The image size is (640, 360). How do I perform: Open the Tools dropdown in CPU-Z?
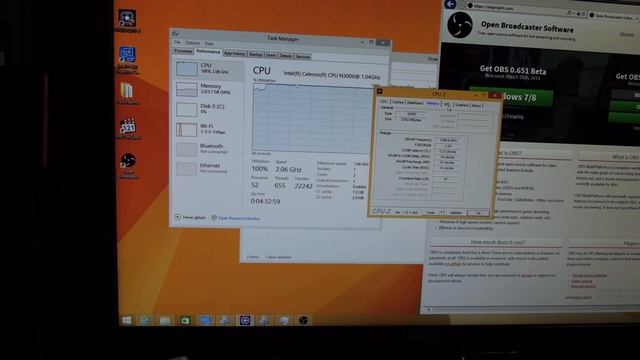pyautogui.click(x=433, y=212)
